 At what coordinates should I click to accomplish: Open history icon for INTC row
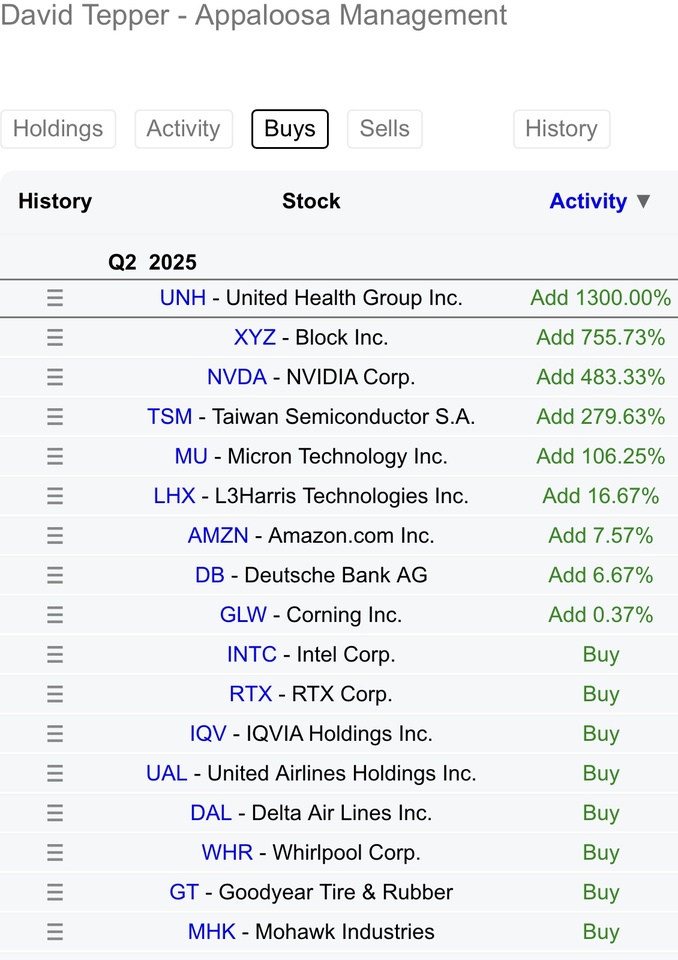[x=55, y=654]
